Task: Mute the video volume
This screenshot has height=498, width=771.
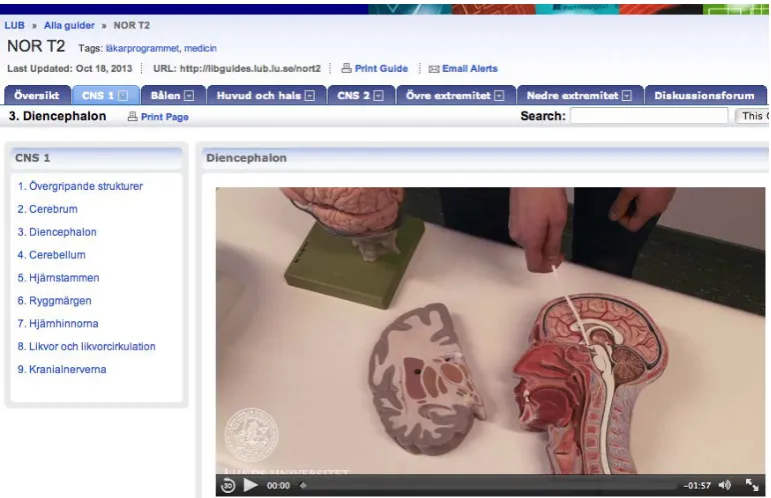Action: (725, 485)
